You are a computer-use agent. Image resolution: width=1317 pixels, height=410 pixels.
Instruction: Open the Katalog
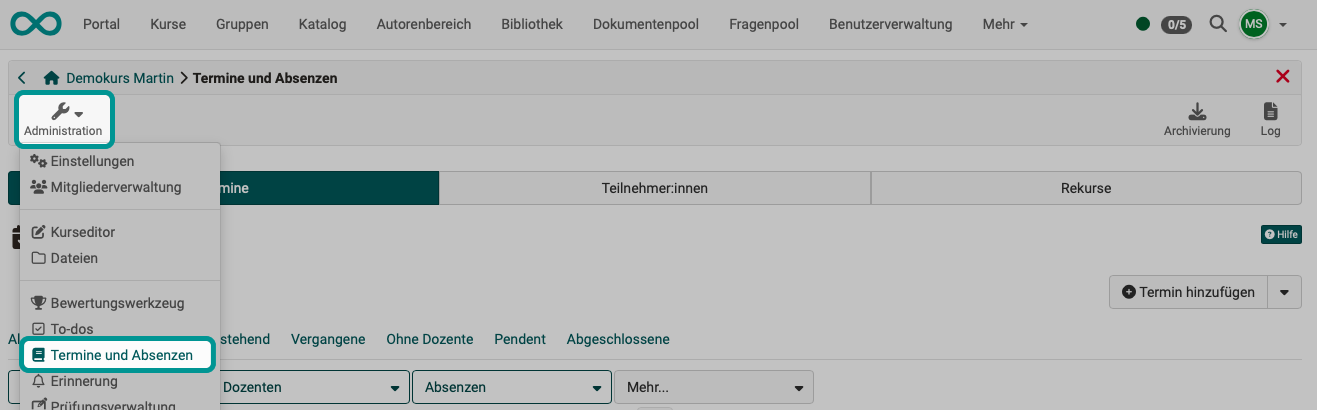[x=322, y=24]
